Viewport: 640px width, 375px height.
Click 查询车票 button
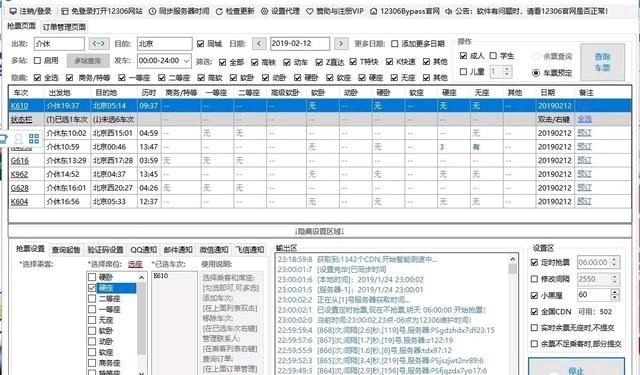click(602, 62)
